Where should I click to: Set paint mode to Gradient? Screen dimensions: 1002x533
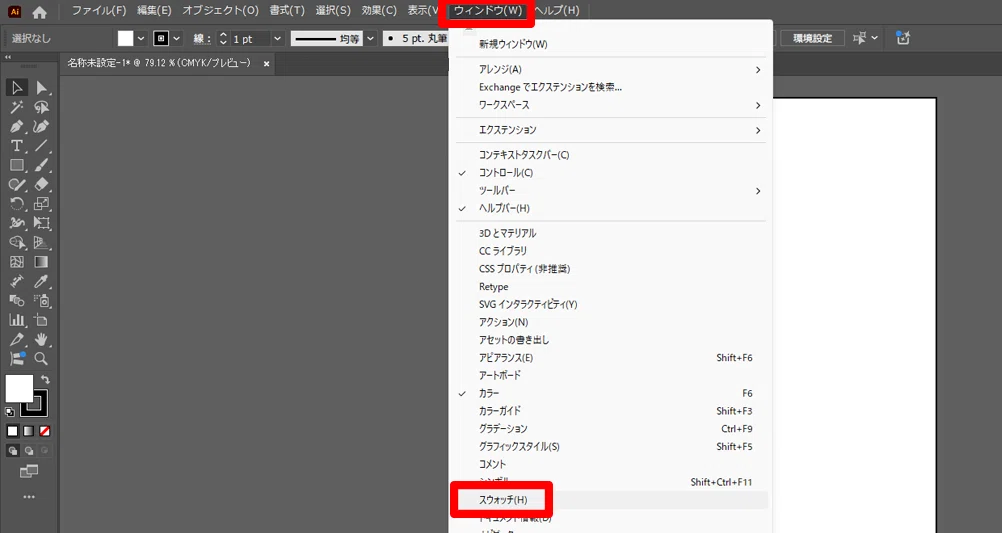(29, 431)
